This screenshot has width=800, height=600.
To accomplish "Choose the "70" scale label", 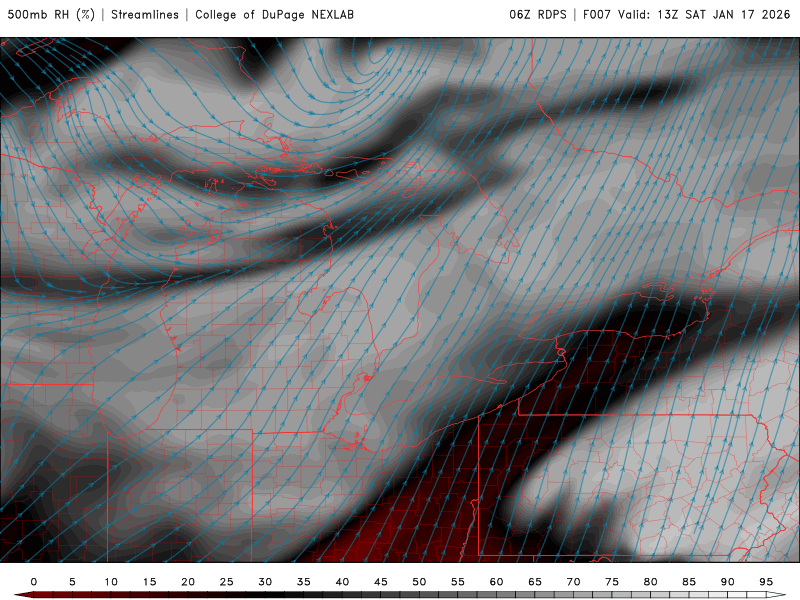I will [573, 582].
